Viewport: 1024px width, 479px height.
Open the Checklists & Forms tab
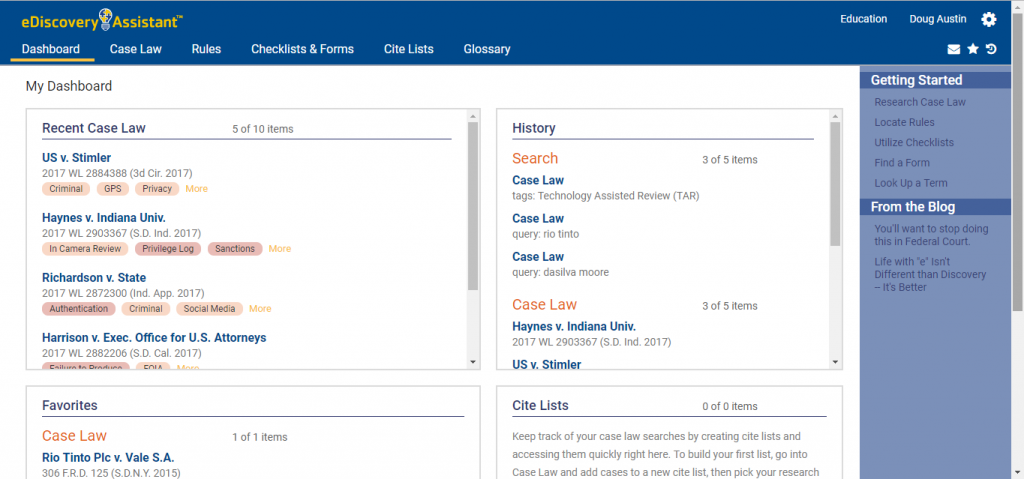(x=302, y=49)
